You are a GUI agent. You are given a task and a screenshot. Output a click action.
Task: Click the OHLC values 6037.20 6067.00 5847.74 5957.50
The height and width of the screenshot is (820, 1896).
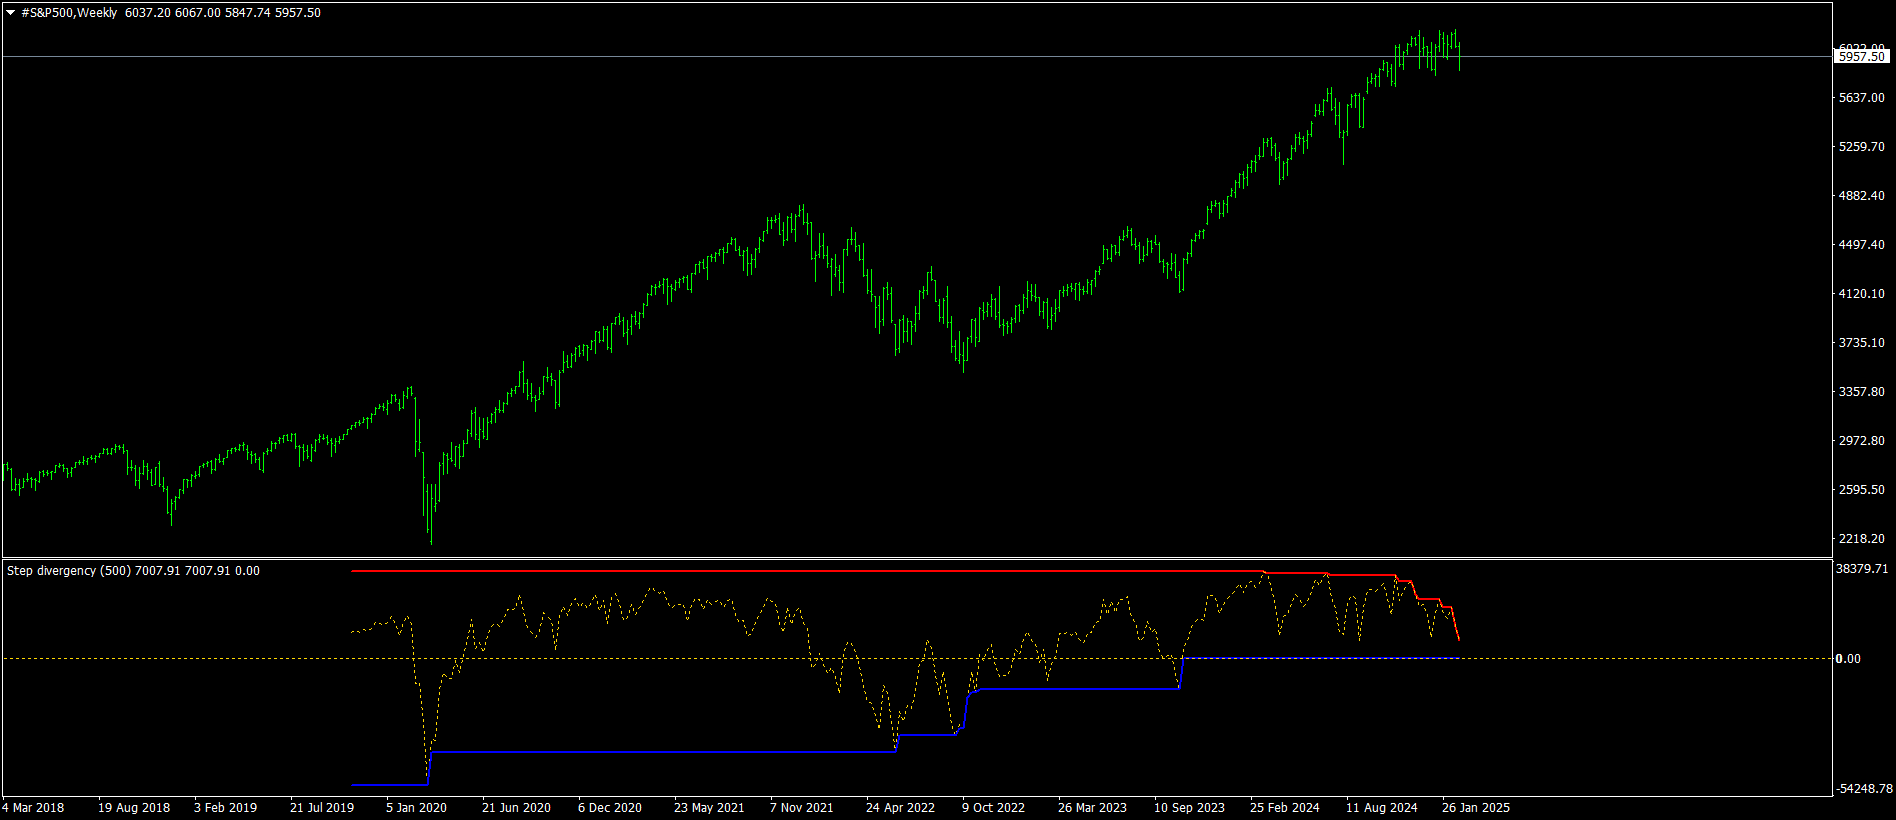click(x=223, y=13)
